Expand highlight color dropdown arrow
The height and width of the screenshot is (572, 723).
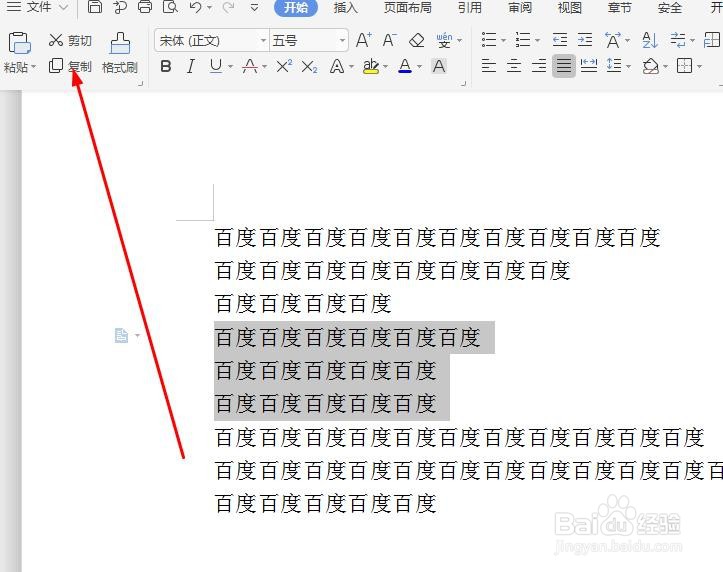click(385, 67)
